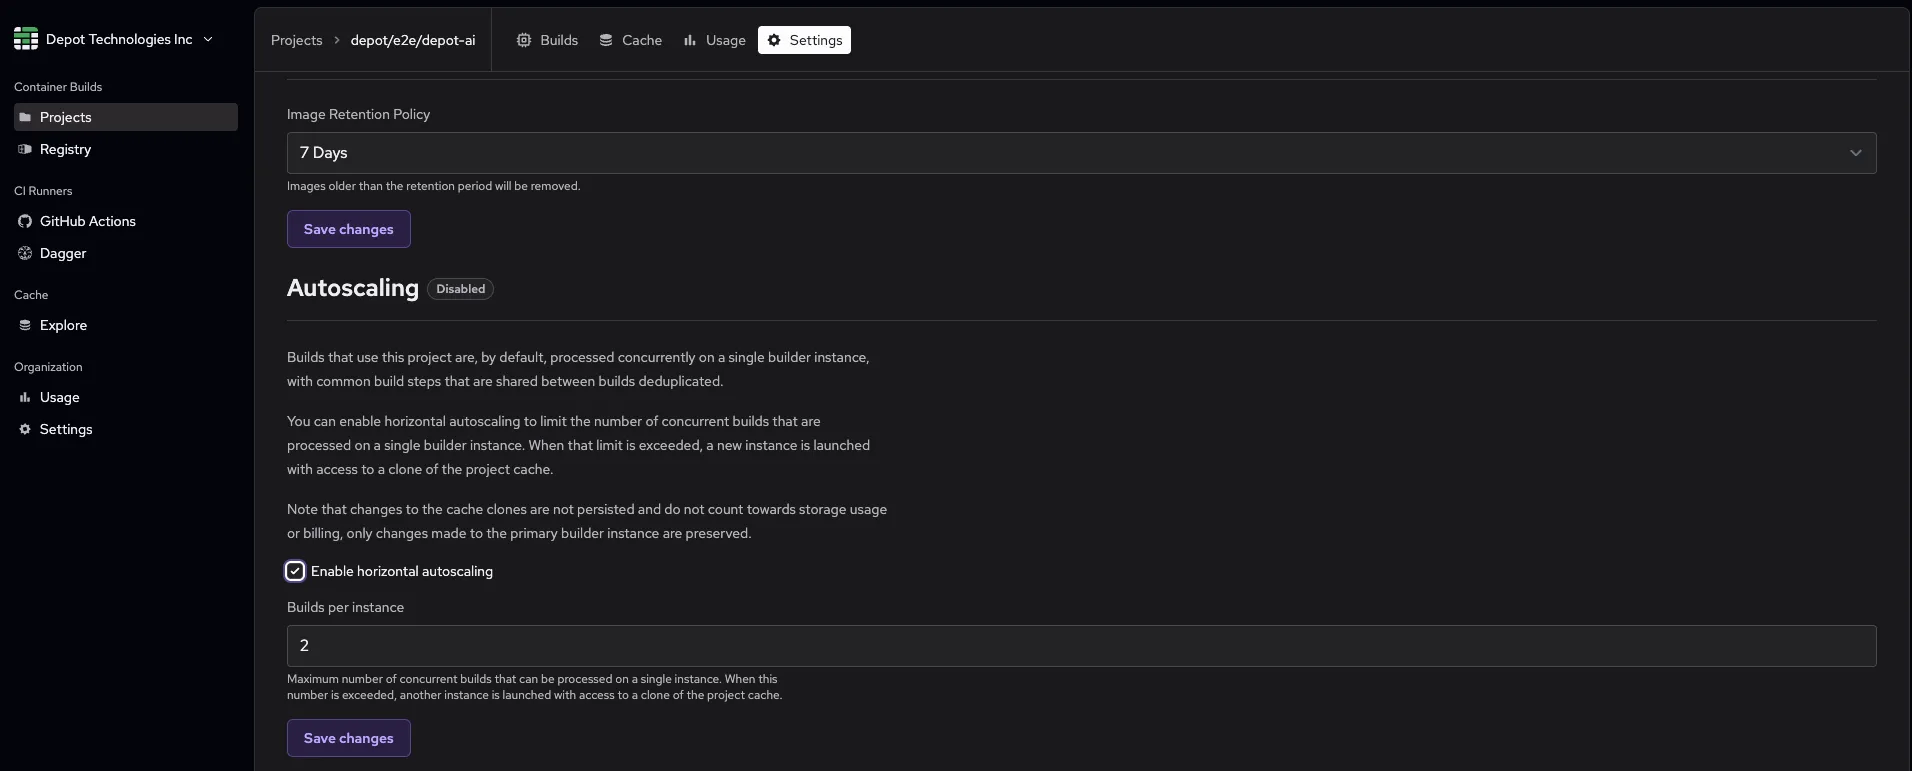The height and width of the screenshot is (771, 1912).
Task: Save changes for autoscaling settings
Action: (348, 738)
